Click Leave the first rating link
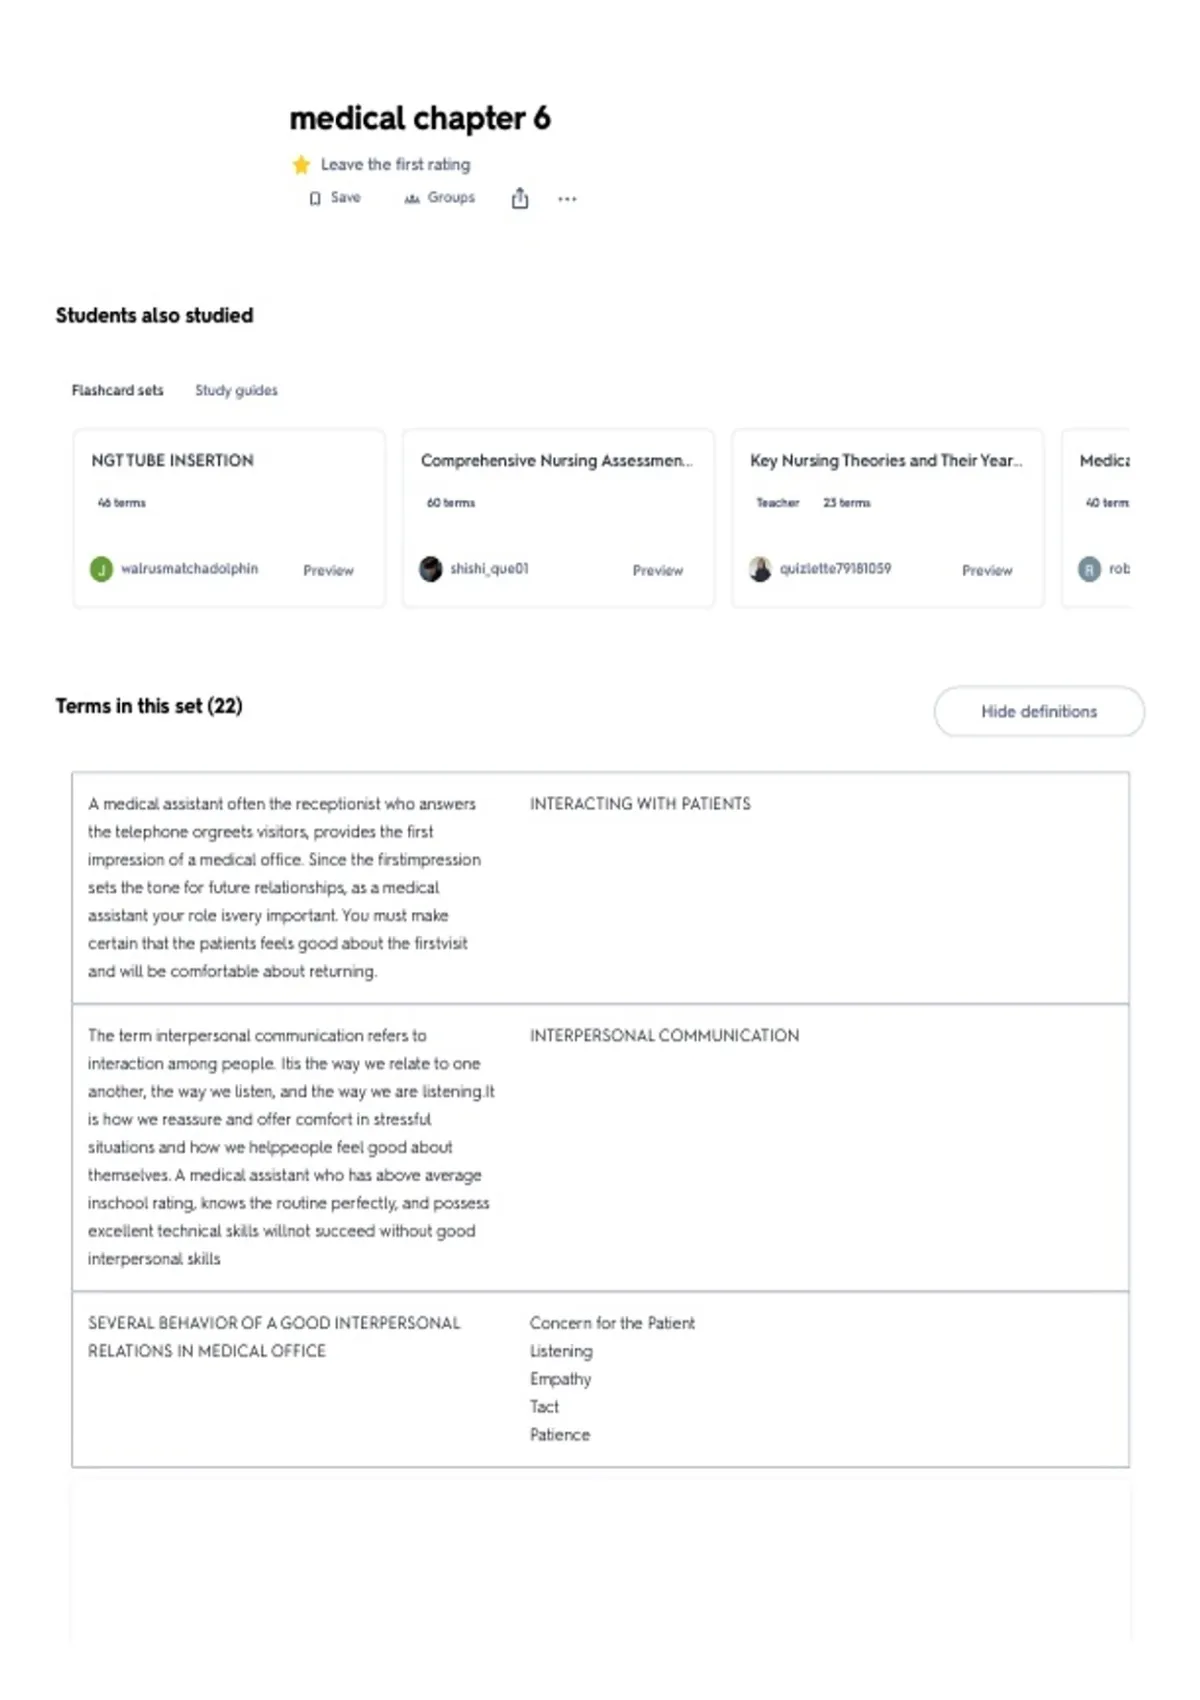This screenshot has width=1200, height=1700. (x=395, y=164)
